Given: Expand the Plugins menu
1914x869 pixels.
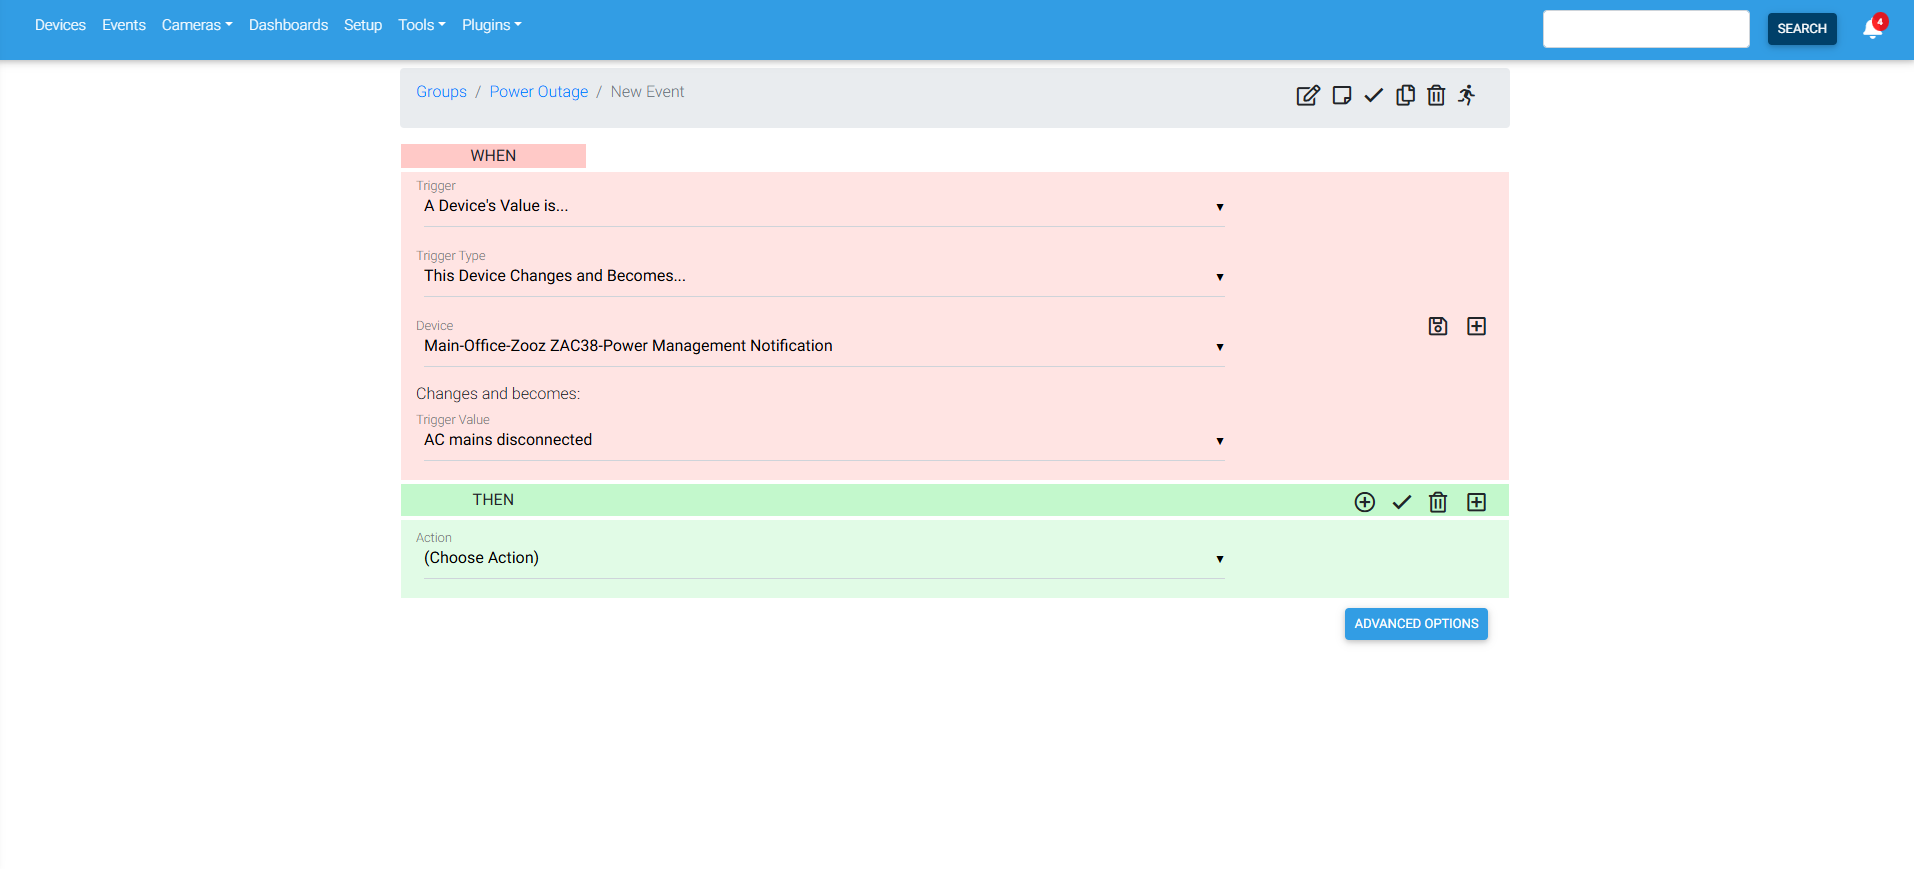Looking at the screenshot, I should point(492,25).
